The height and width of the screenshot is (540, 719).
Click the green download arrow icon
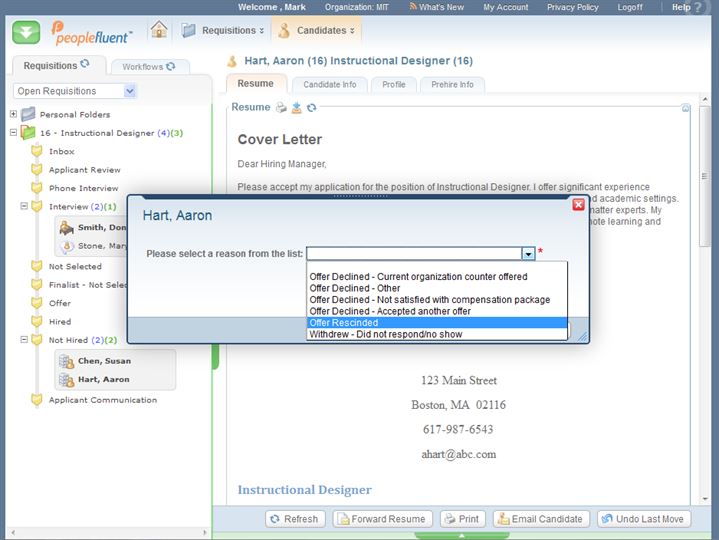27,32
